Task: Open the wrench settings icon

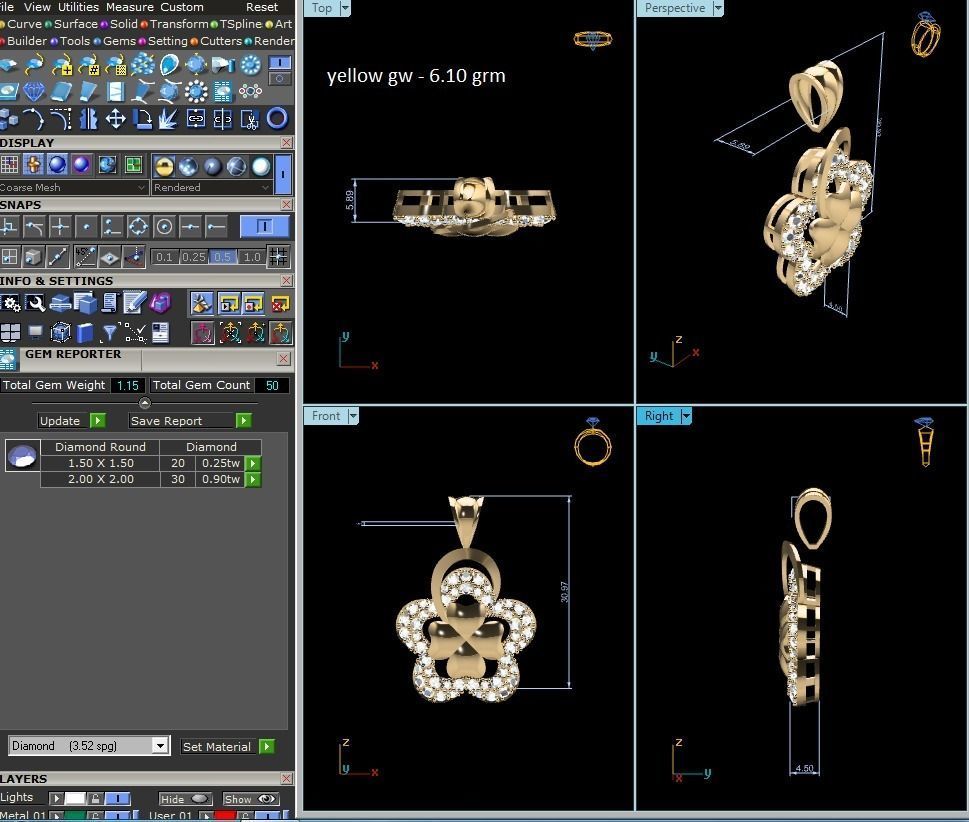Action: point(35,303)
